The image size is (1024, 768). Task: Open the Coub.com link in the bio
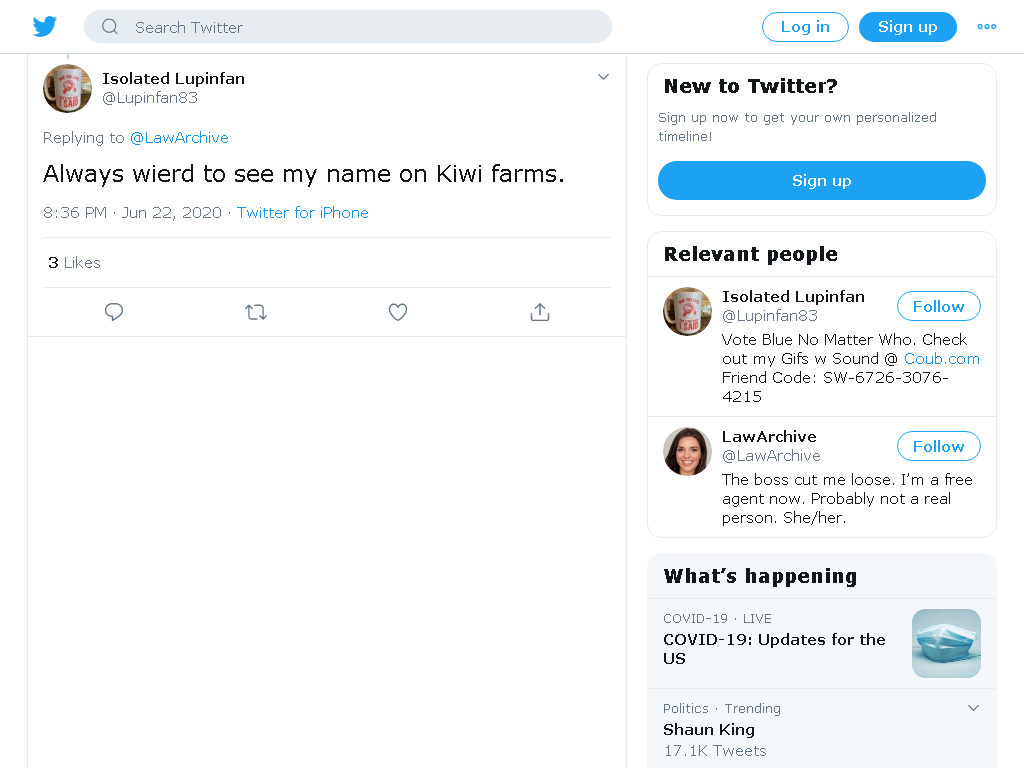(941, 359)
